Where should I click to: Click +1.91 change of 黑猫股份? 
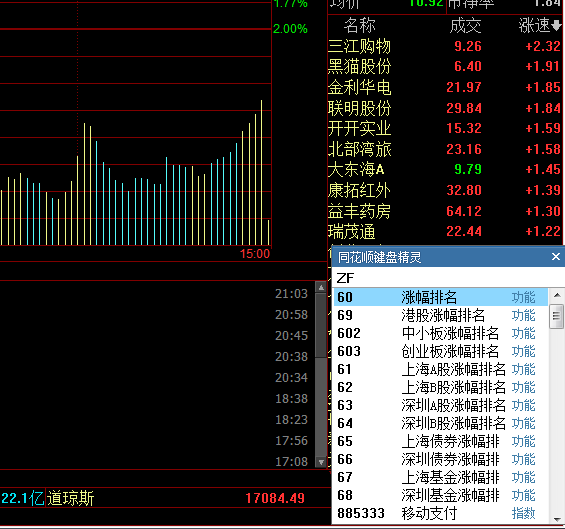pyautogui.click(x=543, y=66)
